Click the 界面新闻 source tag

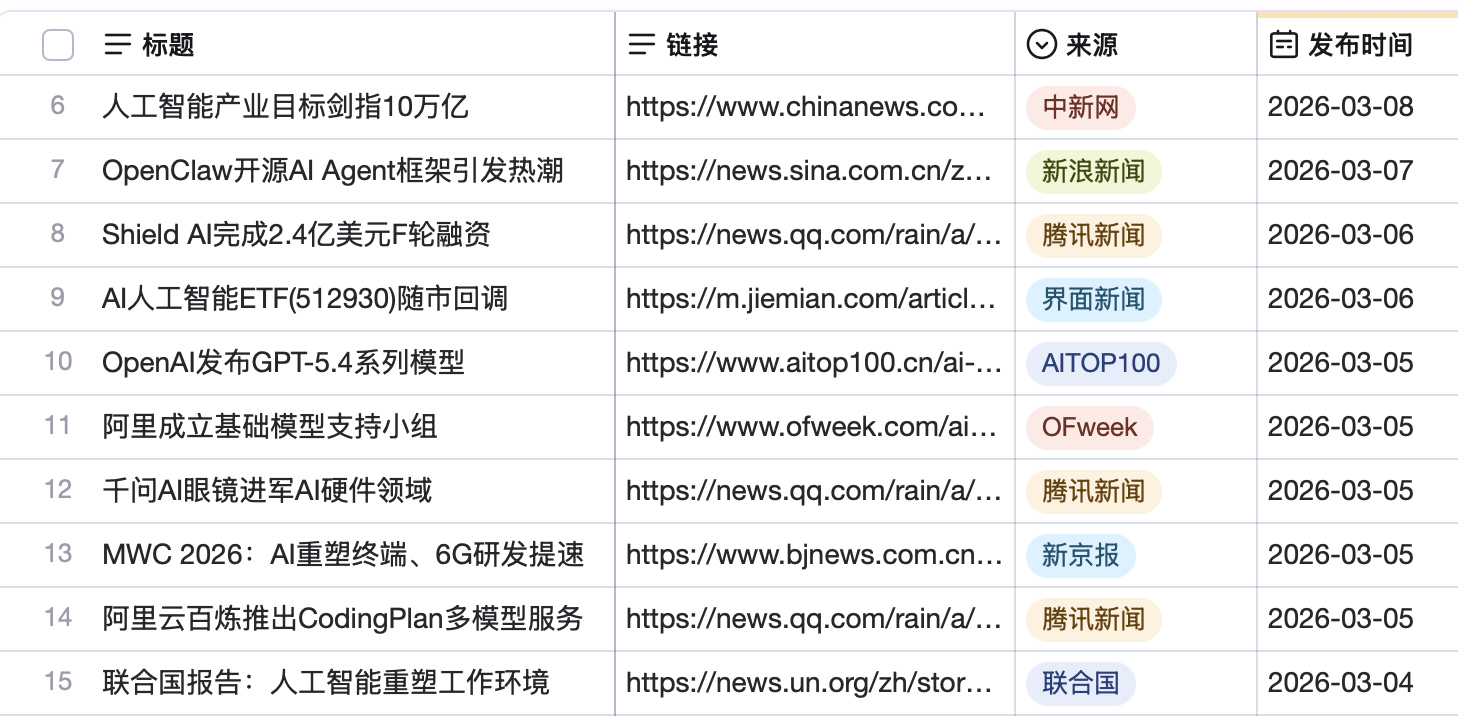(1094, 298)
